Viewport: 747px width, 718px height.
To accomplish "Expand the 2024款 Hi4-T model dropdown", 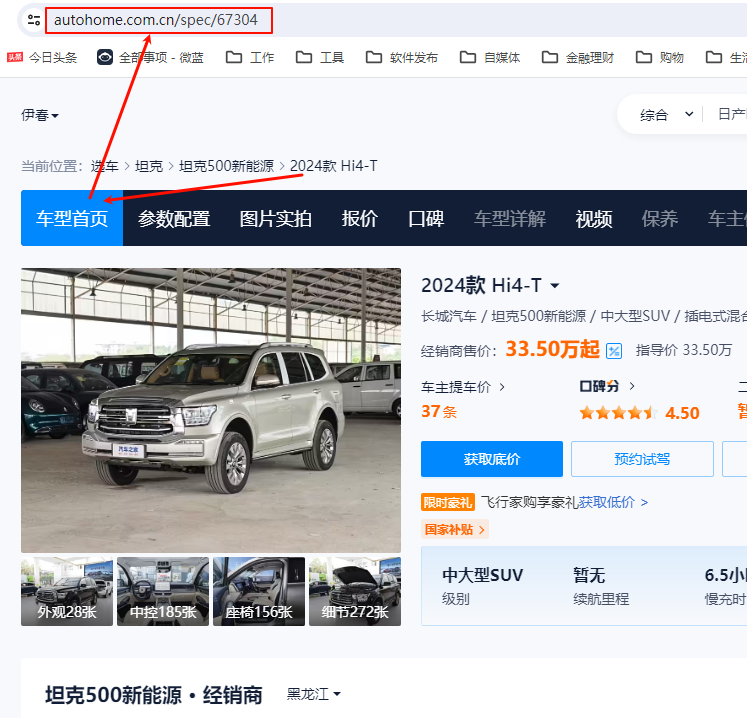I will [x=555, y=286].
